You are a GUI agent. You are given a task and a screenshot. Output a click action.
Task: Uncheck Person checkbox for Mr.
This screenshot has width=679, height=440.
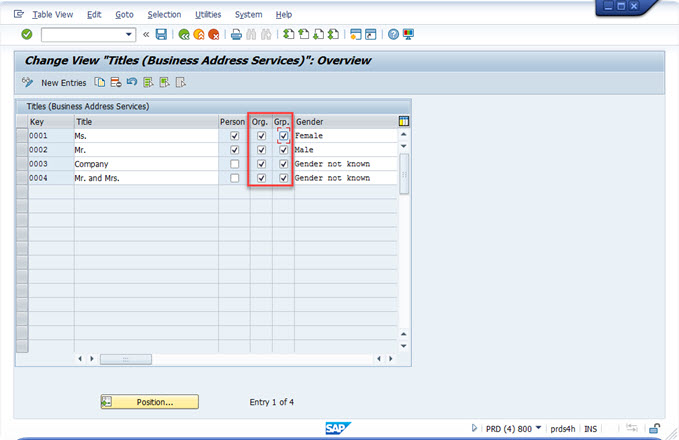coord(234,150)
